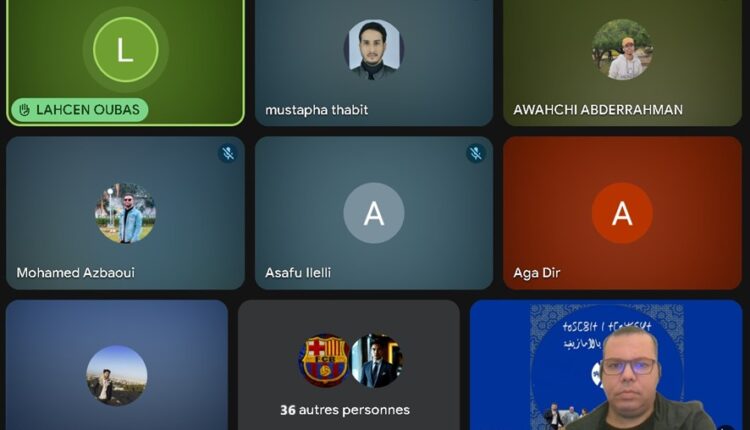Image resolution: width=750 pixels, height=430 pixels.
Task: Select the video tile of man with glasses
Action: [606, 365]
